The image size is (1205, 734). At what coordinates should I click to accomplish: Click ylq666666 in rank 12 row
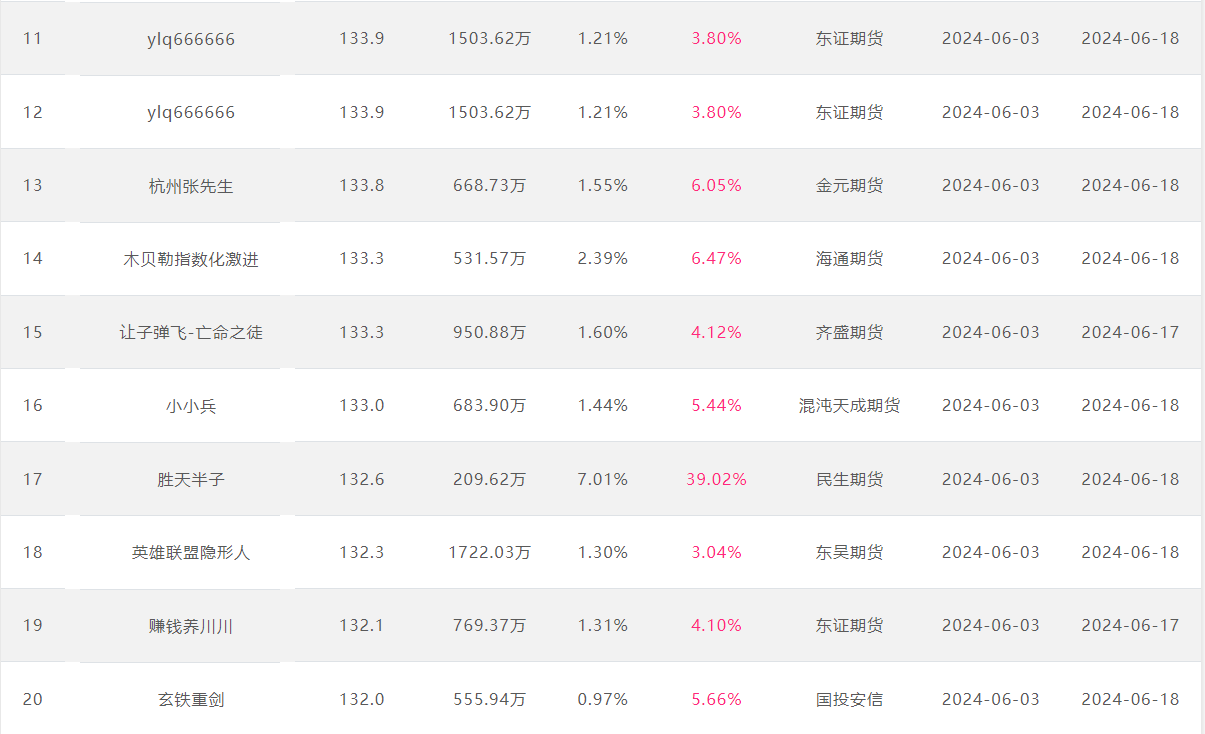coord(191,112)
